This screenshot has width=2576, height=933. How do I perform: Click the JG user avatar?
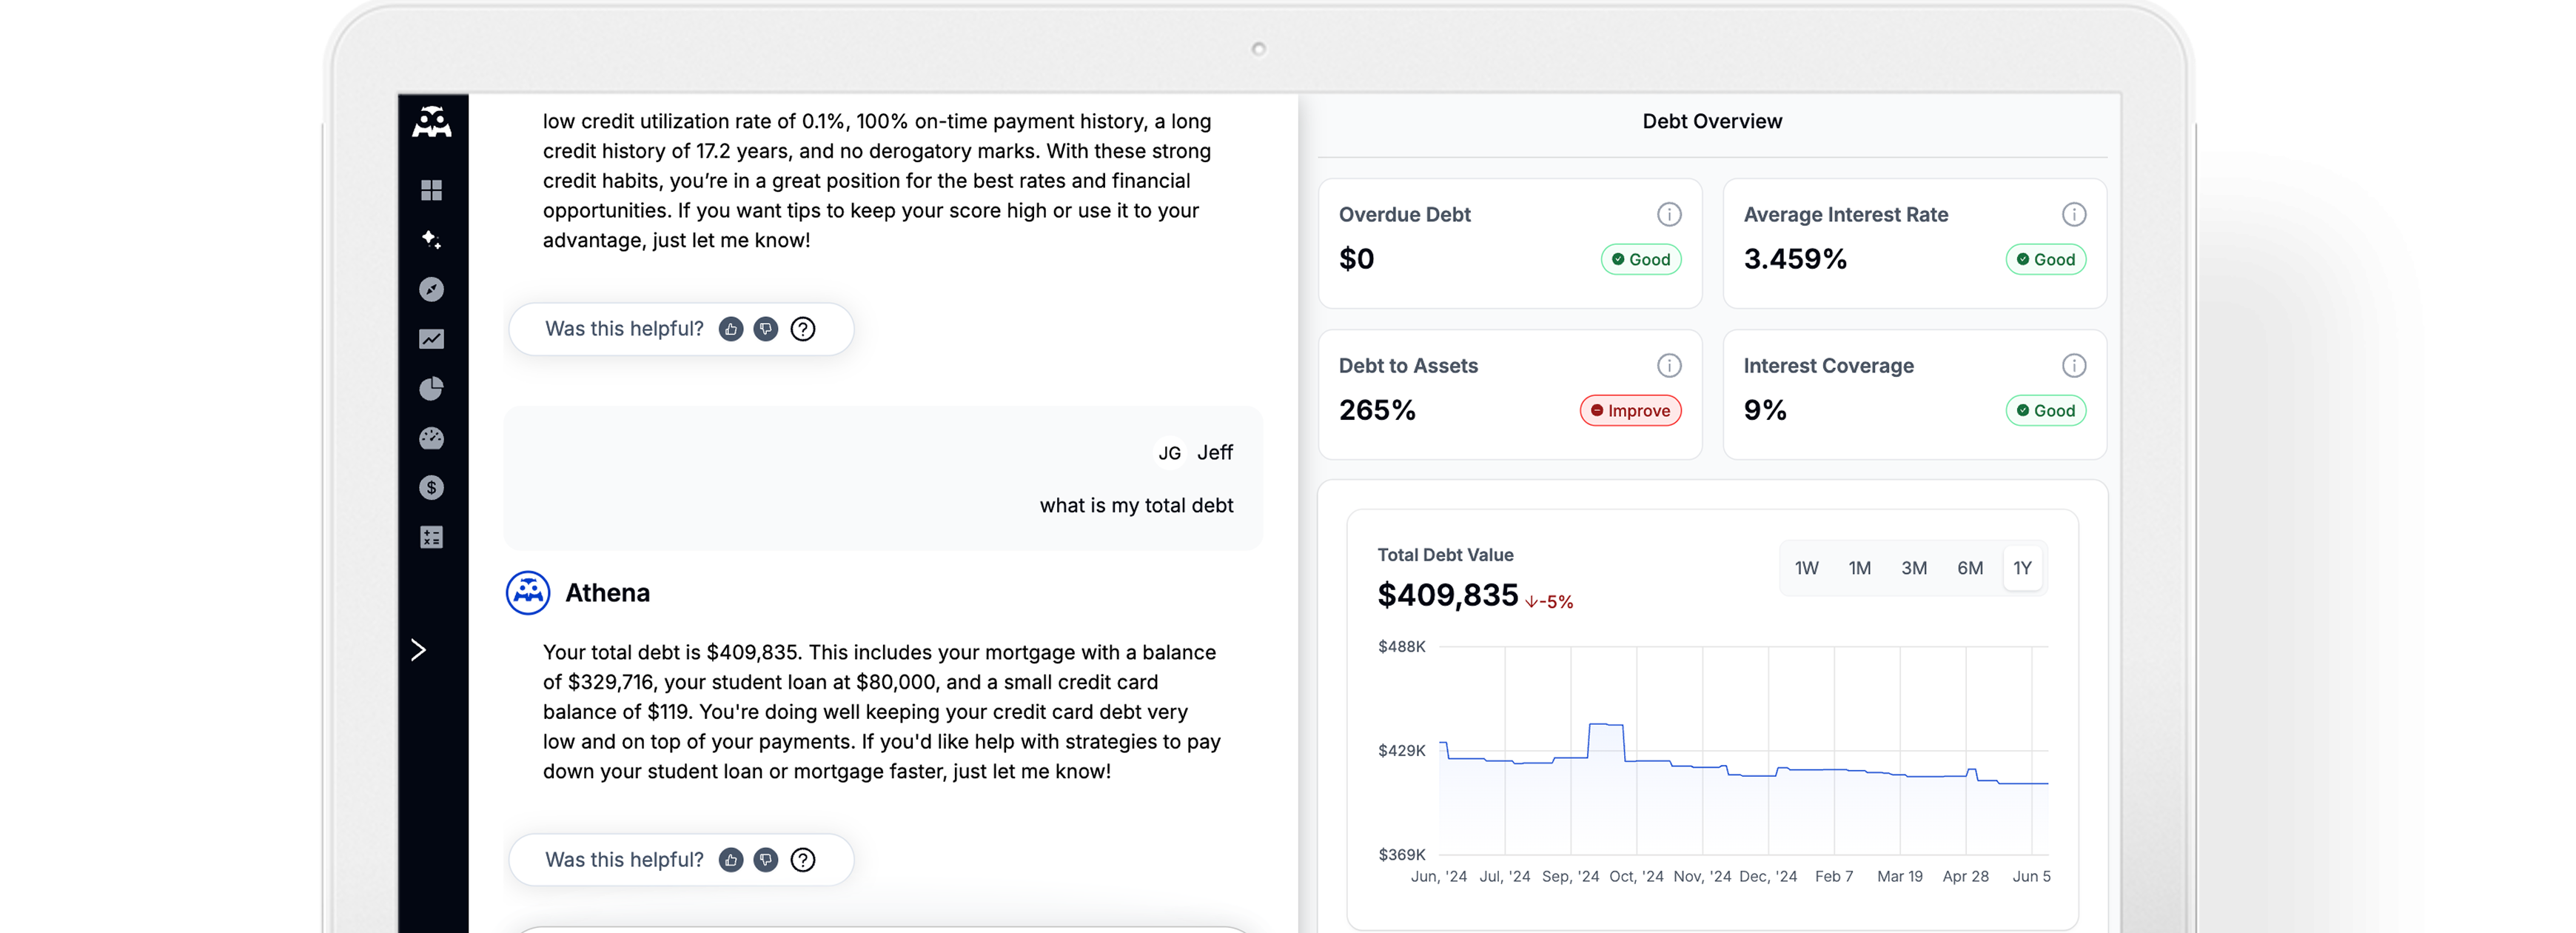[1170, 453]
